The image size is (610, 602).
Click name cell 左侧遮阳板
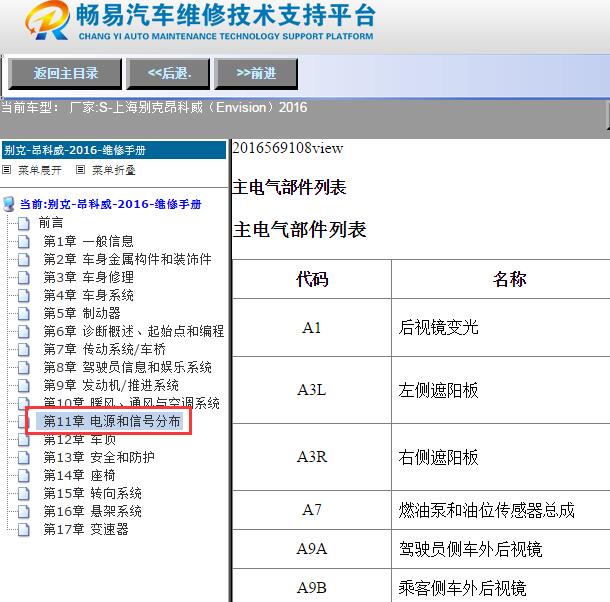pyautogui.click(x=501, y=390)
